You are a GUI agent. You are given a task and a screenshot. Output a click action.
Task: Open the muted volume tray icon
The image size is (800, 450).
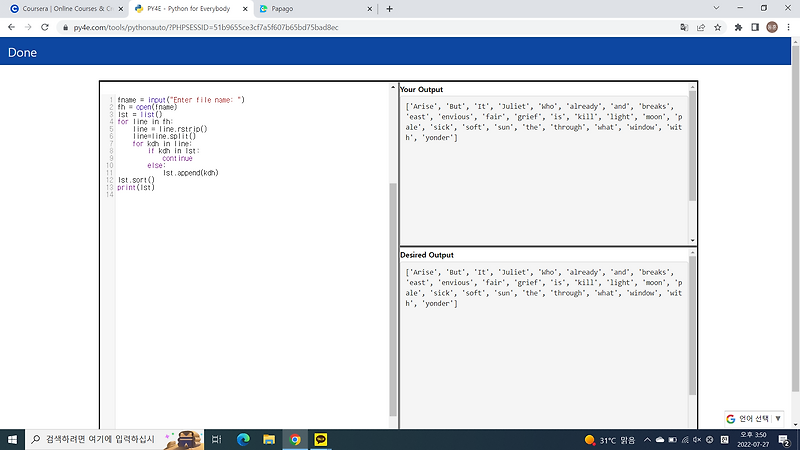tap(697, 440)
